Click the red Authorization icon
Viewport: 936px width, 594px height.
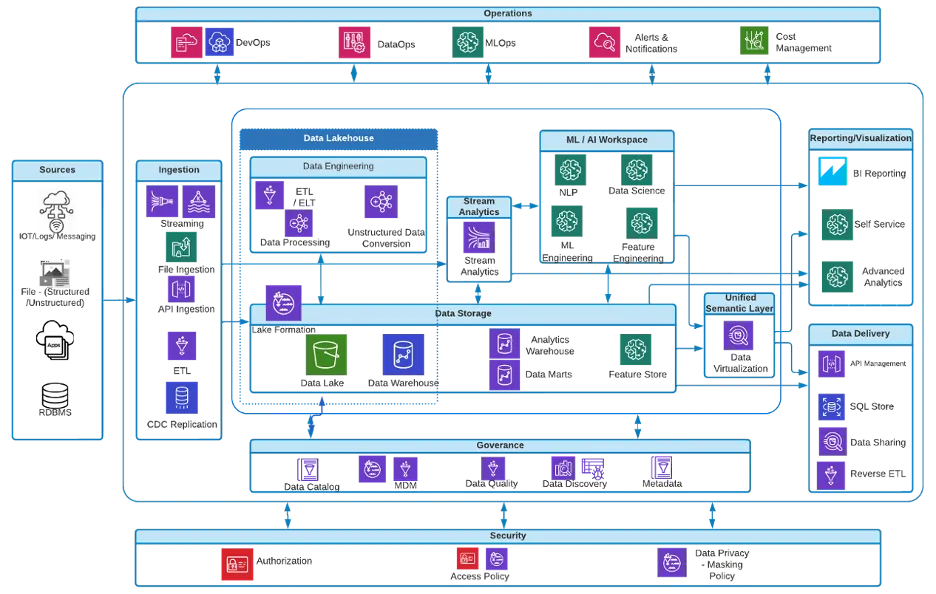237,564
